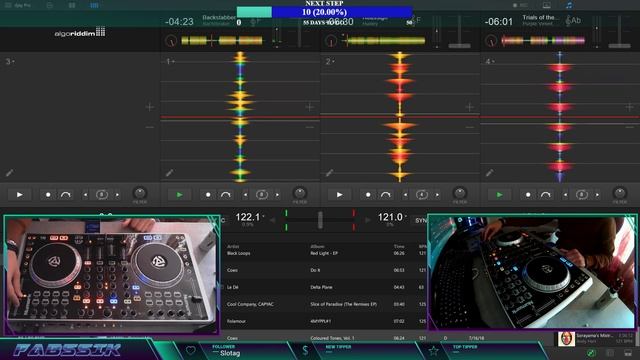The image size is (640, 360).
Task: Double the loop length on deck 2
Action: pos(438,195)
